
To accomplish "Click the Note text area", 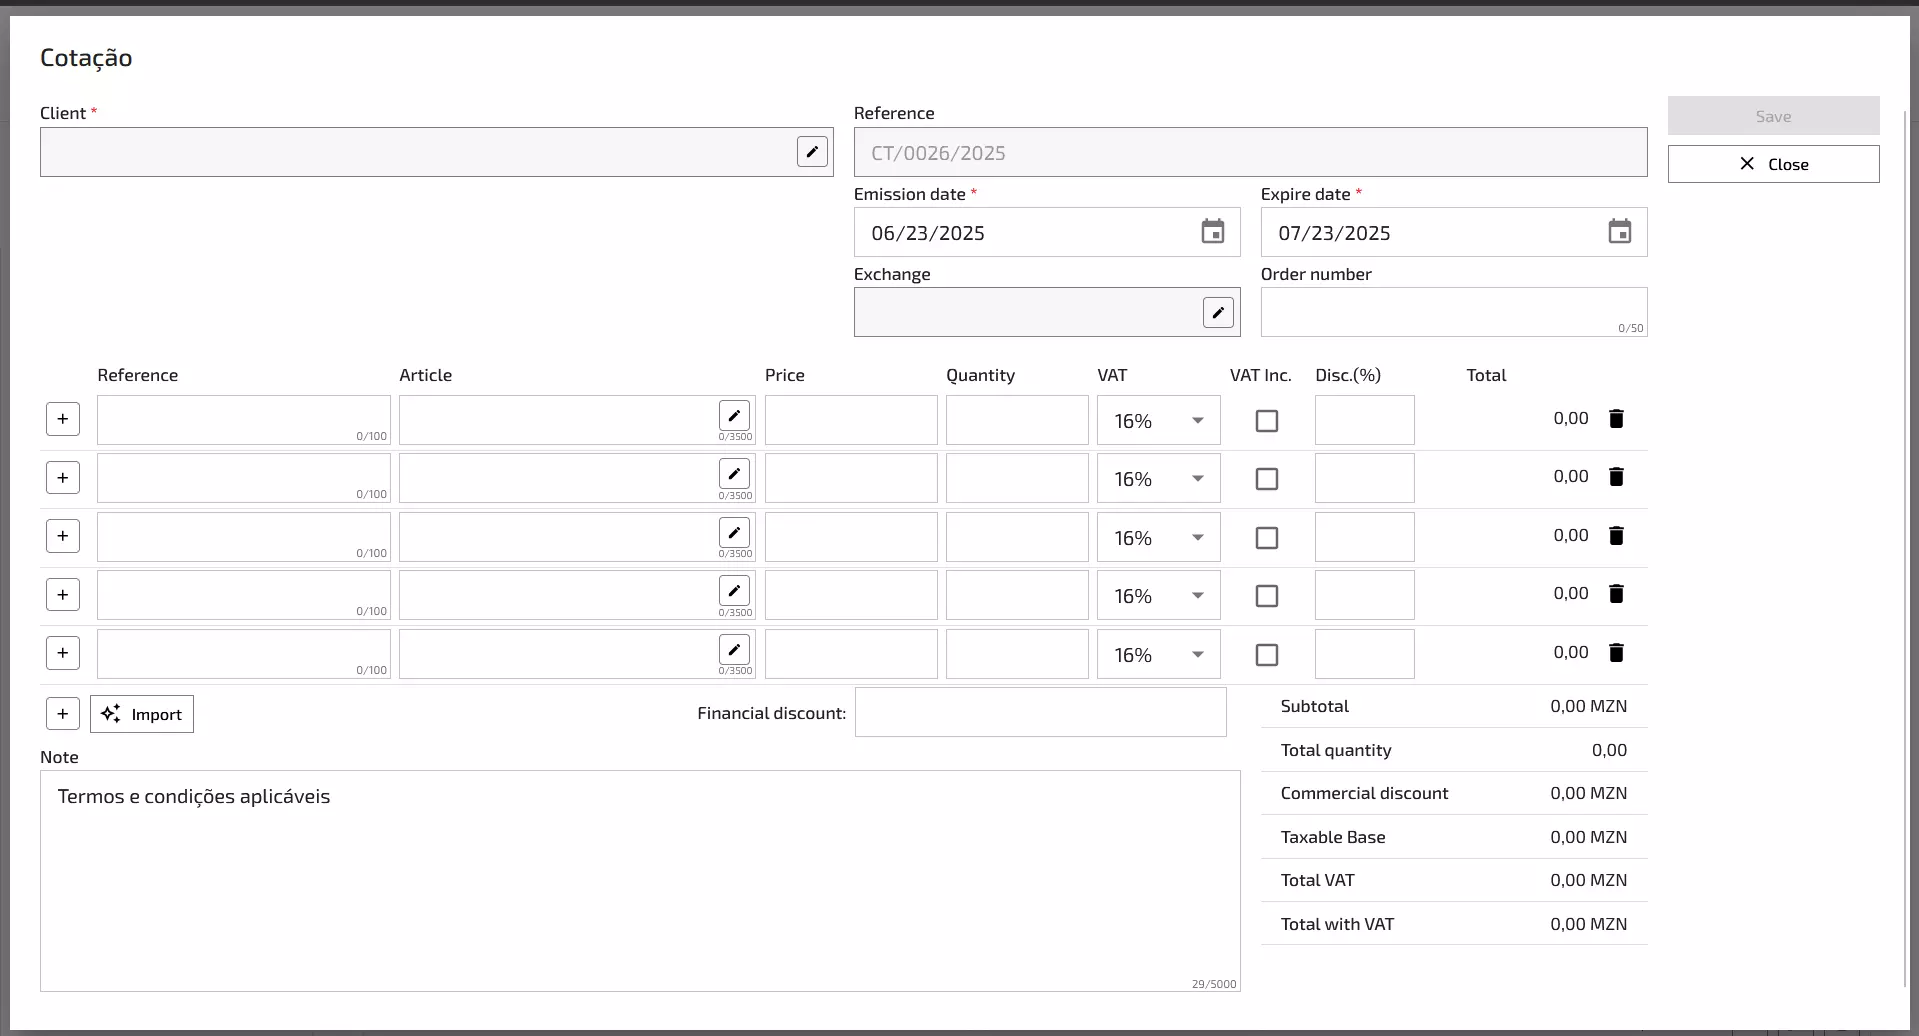I will 640,881.
